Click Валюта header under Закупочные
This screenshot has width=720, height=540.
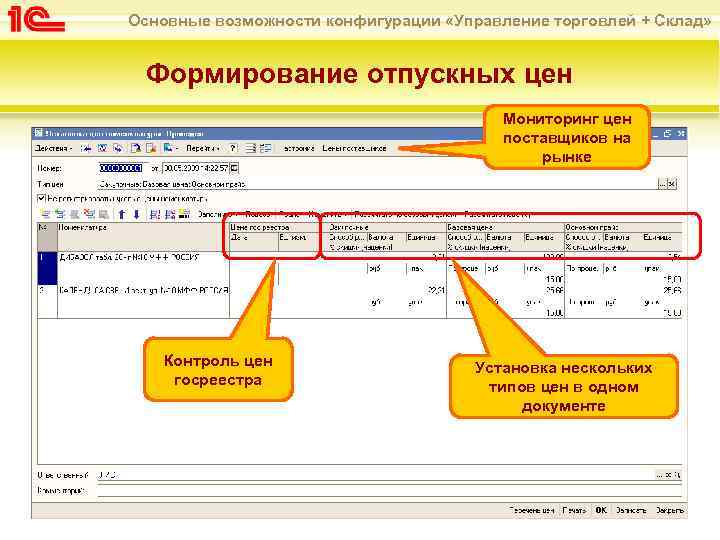[x=386, y=237]
